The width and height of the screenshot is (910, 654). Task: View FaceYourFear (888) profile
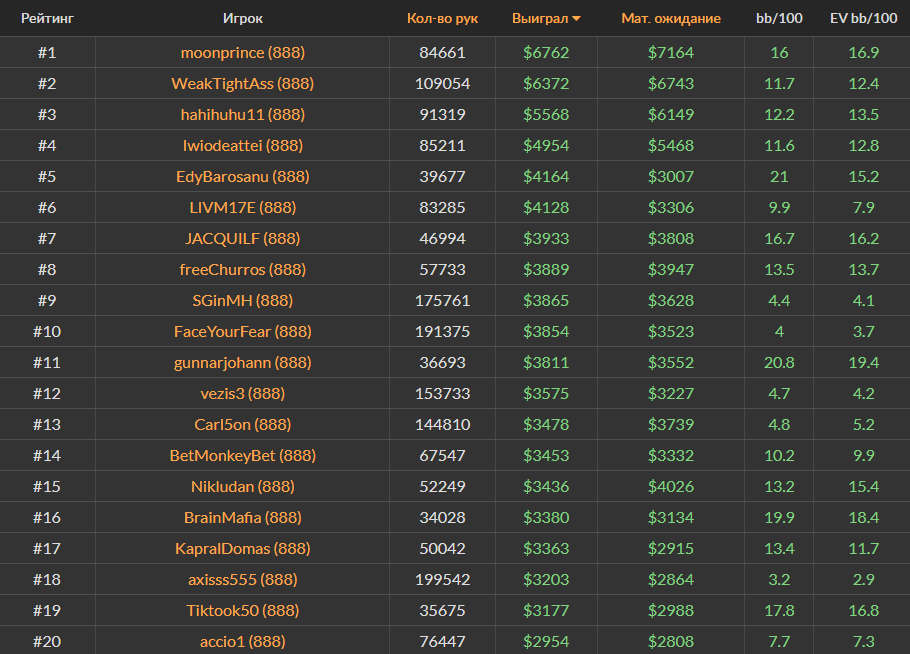243,331
